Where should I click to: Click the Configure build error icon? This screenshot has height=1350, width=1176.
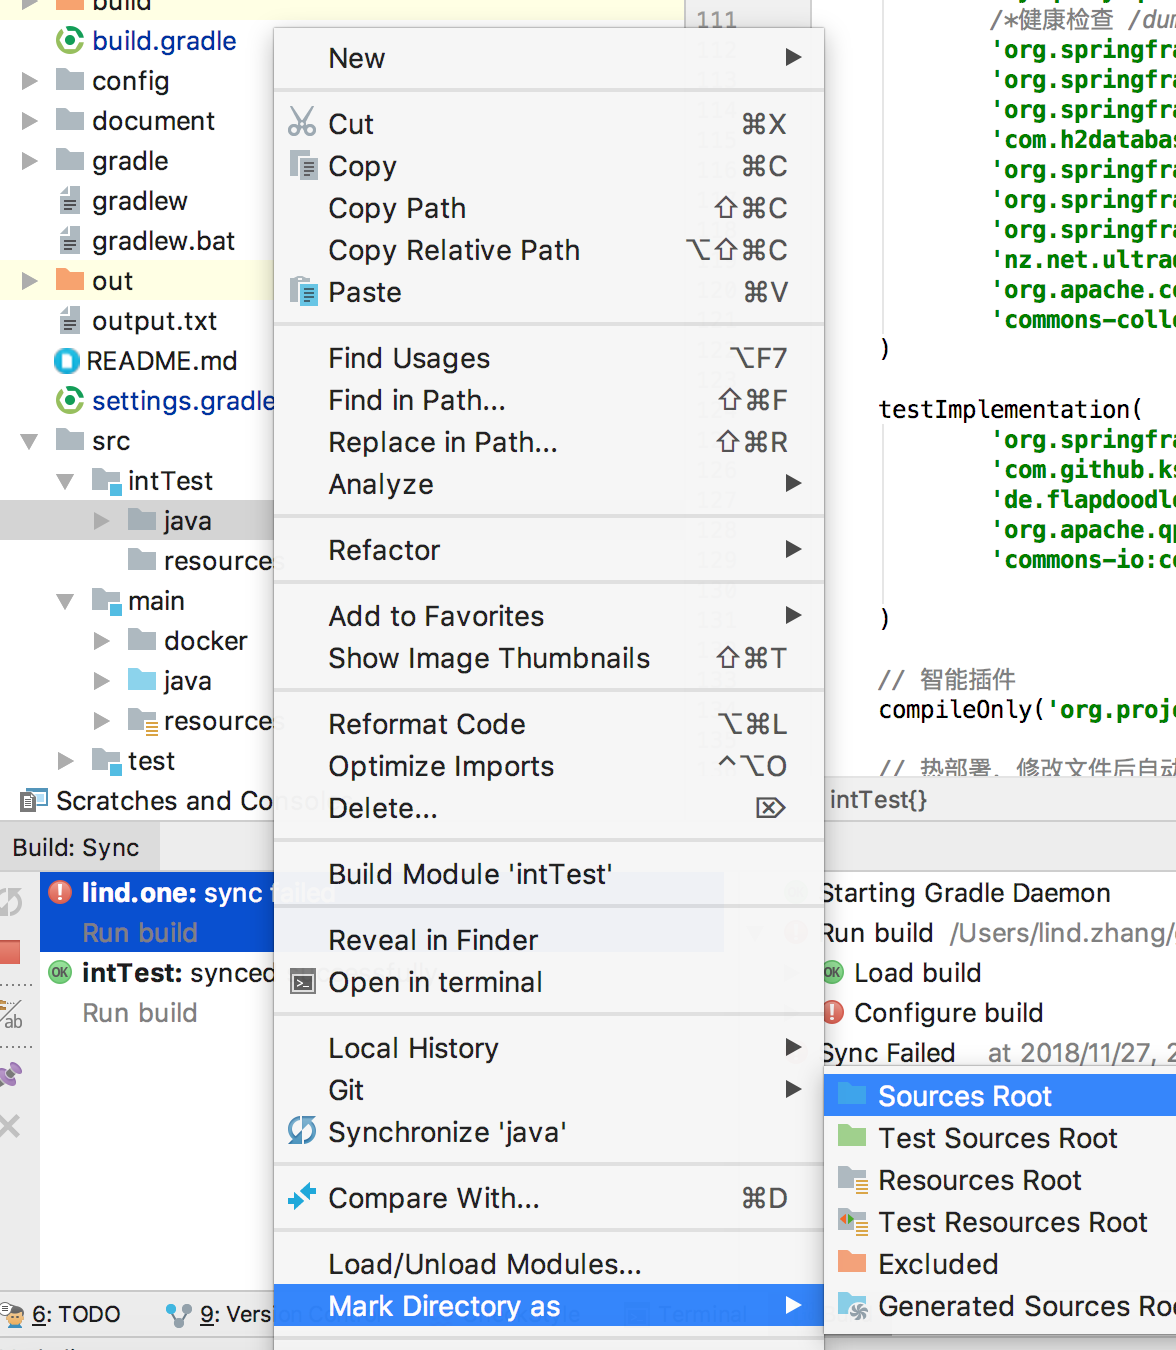point(833,1012)
